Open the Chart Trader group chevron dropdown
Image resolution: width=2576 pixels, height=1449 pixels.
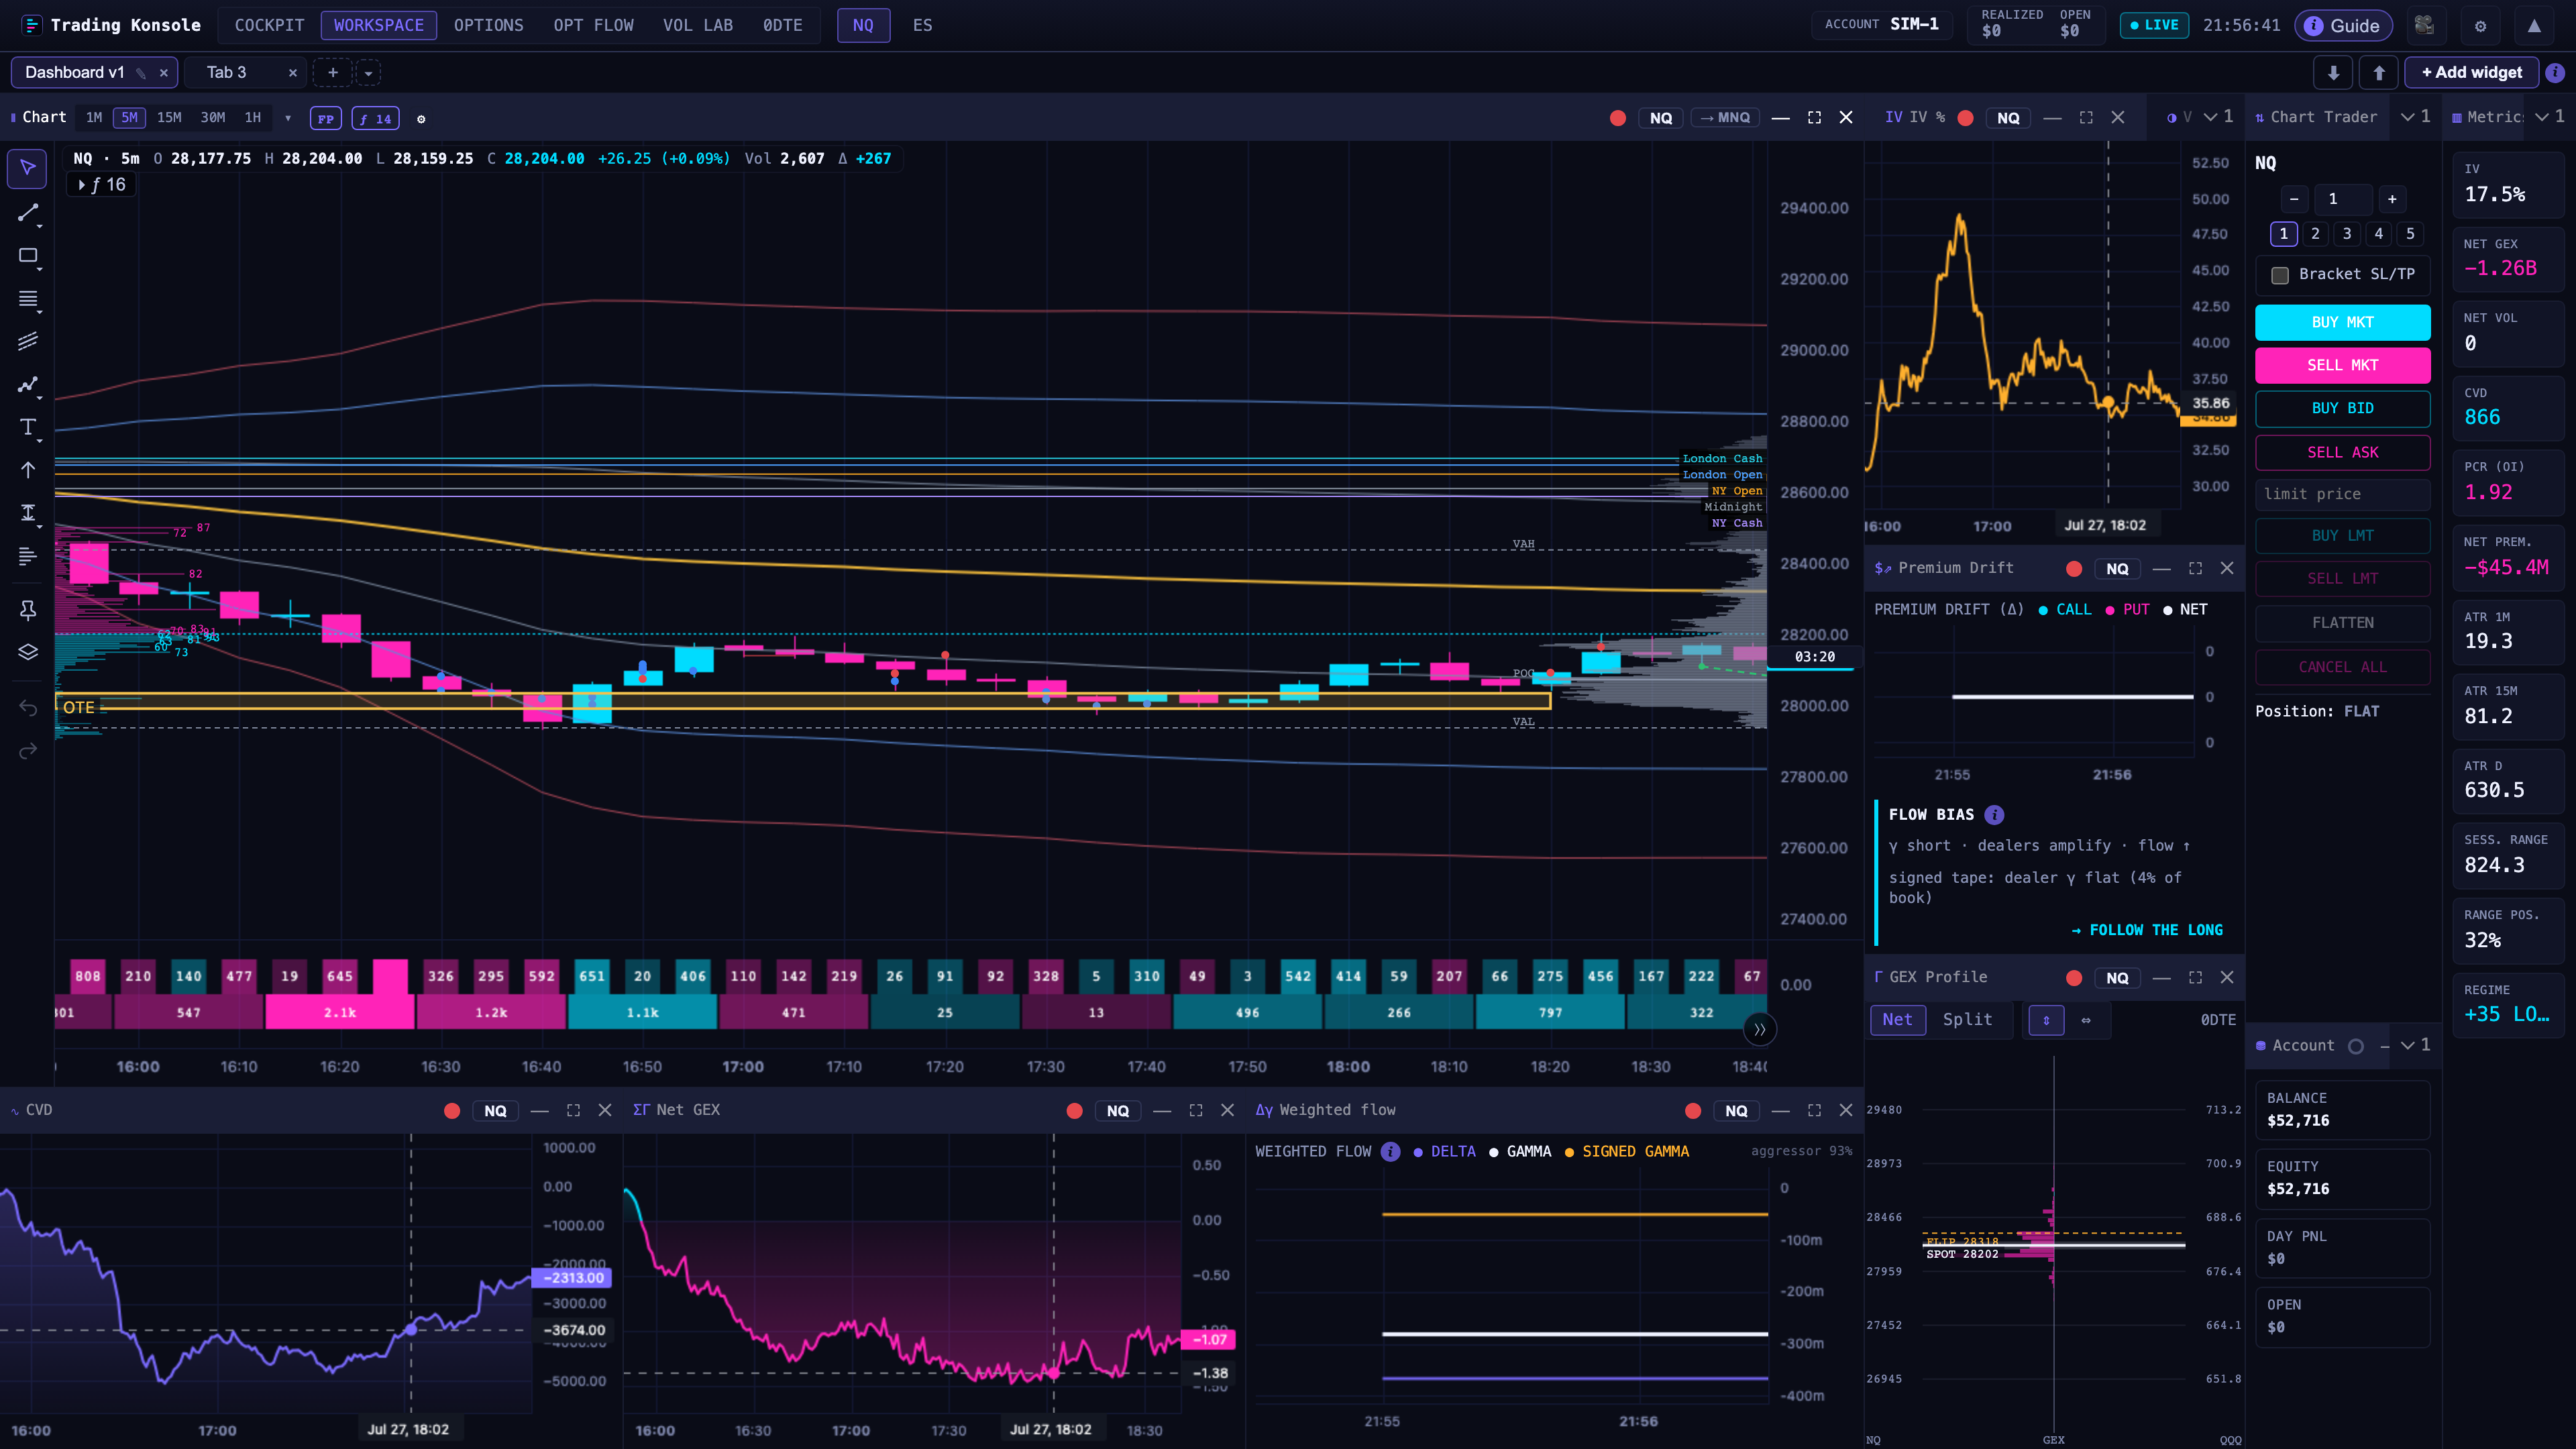[x=2415, y=117]
